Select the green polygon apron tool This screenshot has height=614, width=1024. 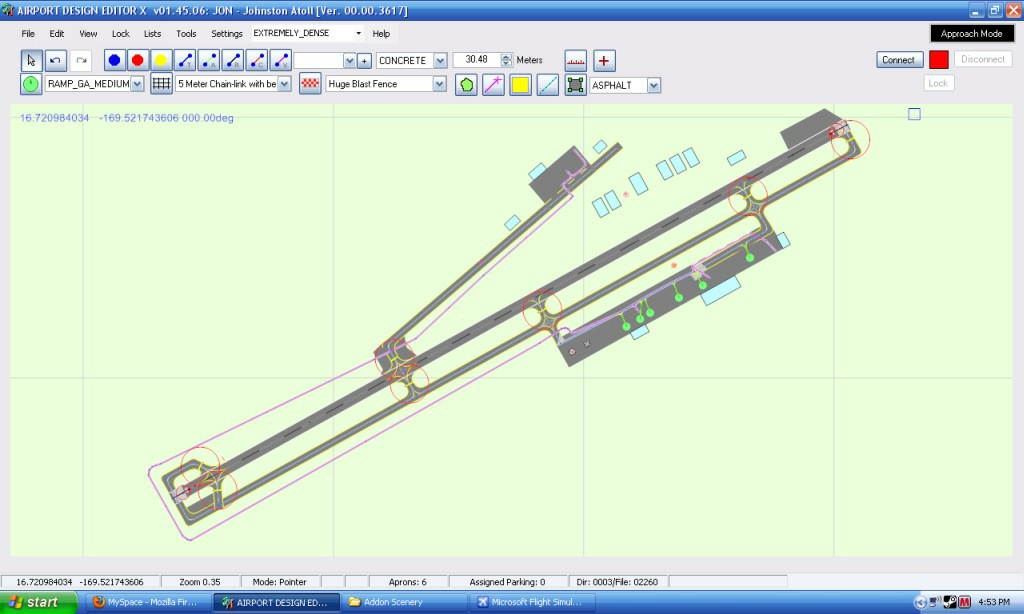pyautogui.click(x=466, y=85)
